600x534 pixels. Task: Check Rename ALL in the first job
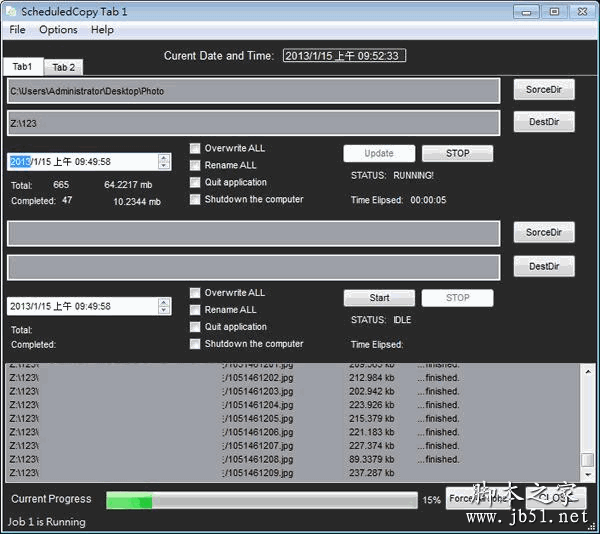195,165
